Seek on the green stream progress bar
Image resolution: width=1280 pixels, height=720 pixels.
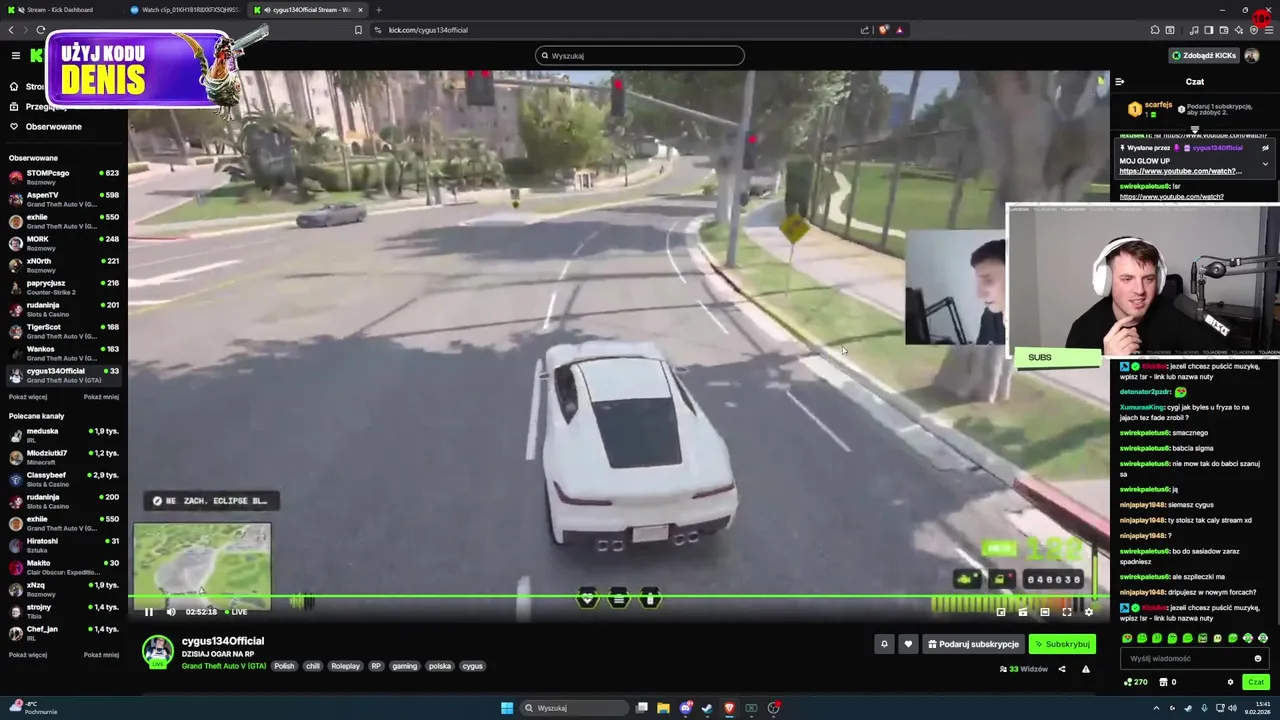pyautogui.click(x=618, y=598)
